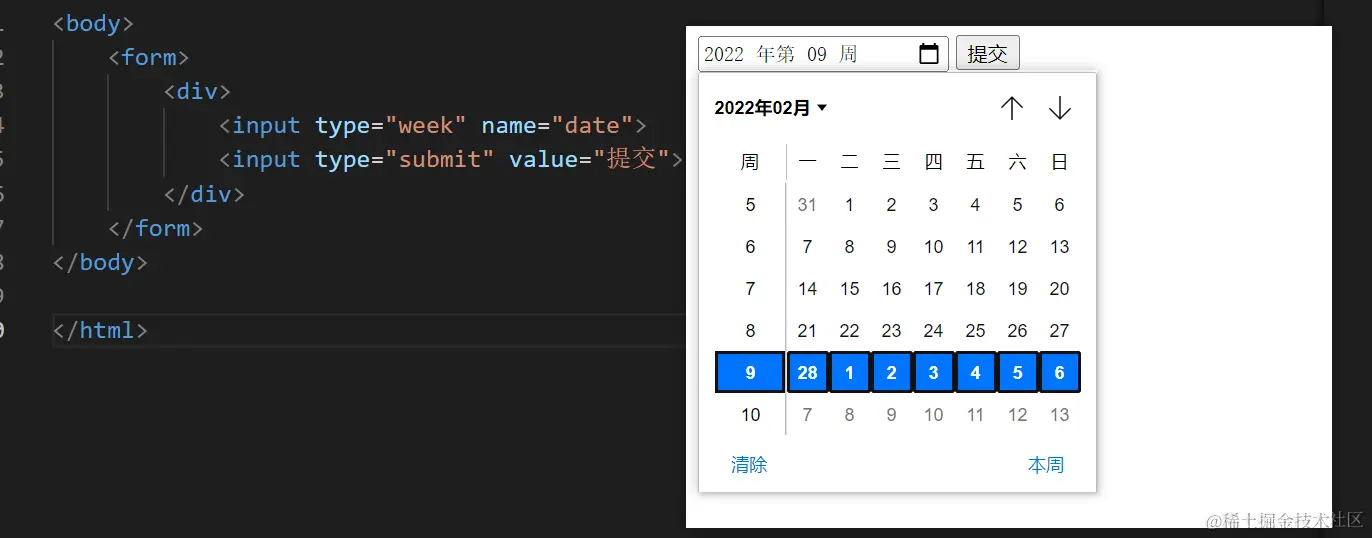Expand the 2022年02月 month dropdown
Viewport: 1372px width, 538px height.
[771, 108]
